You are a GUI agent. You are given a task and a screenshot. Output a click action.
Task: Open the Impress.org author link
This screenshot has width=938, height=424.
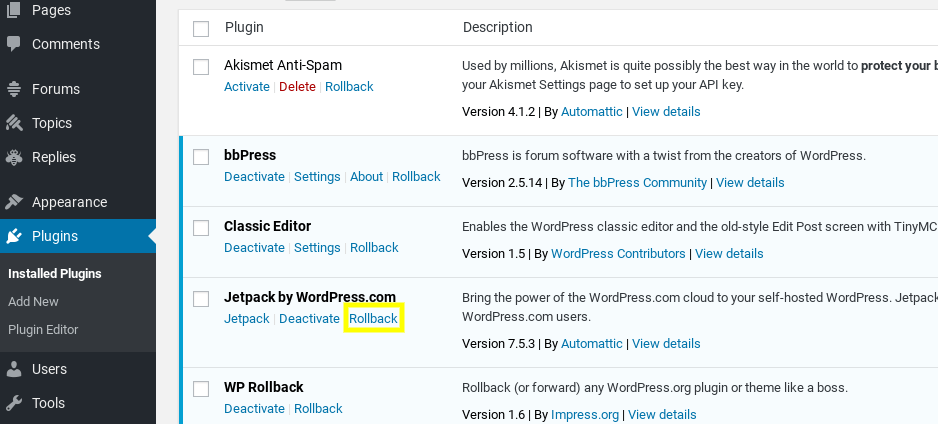(585, 415)
